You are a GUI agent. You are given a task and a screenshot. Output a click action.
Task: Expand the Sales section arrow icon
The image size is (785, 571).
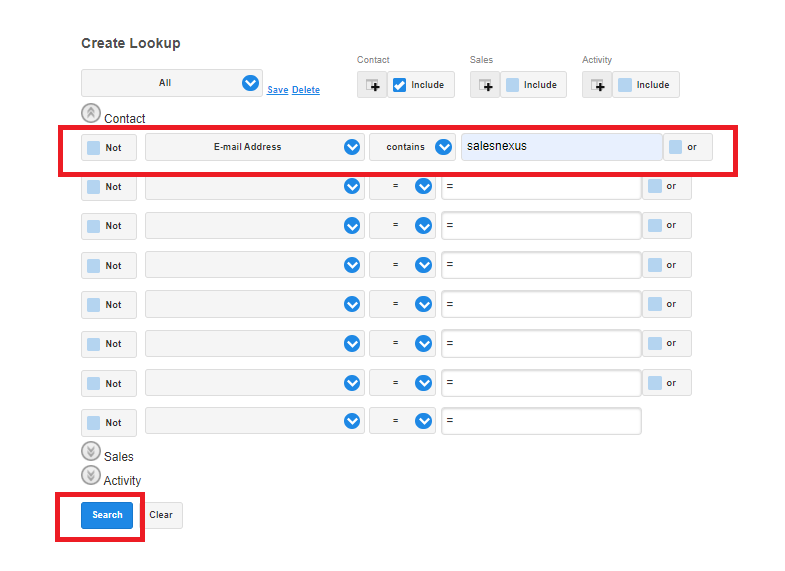coord(91,452)
